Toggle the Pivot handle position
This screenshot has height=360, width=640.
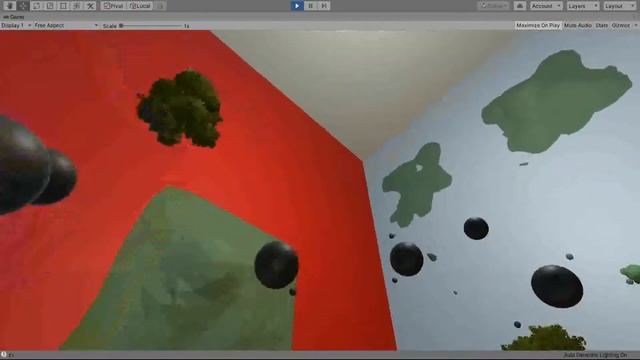(x=113, y=6)
